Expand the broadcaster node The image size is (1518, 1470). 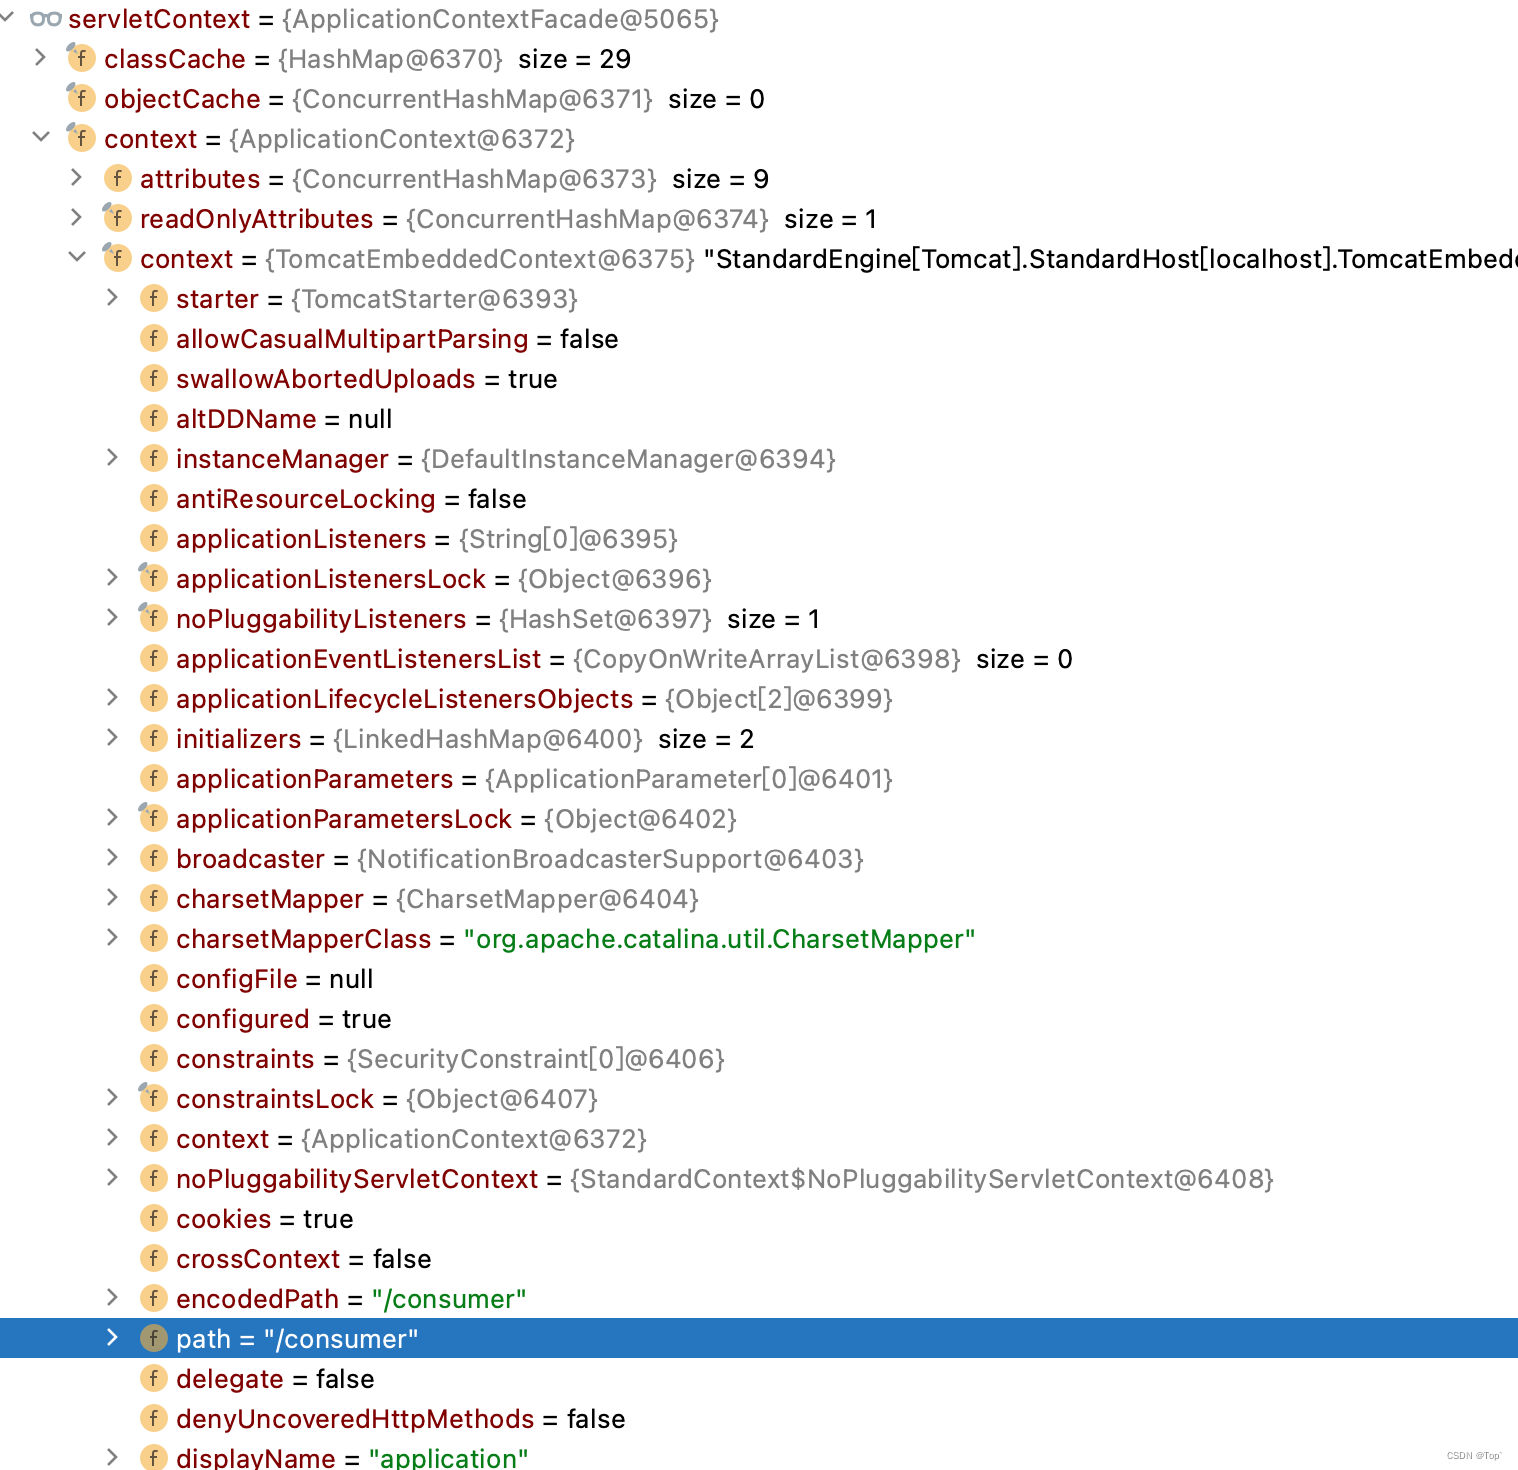point(112,857)
